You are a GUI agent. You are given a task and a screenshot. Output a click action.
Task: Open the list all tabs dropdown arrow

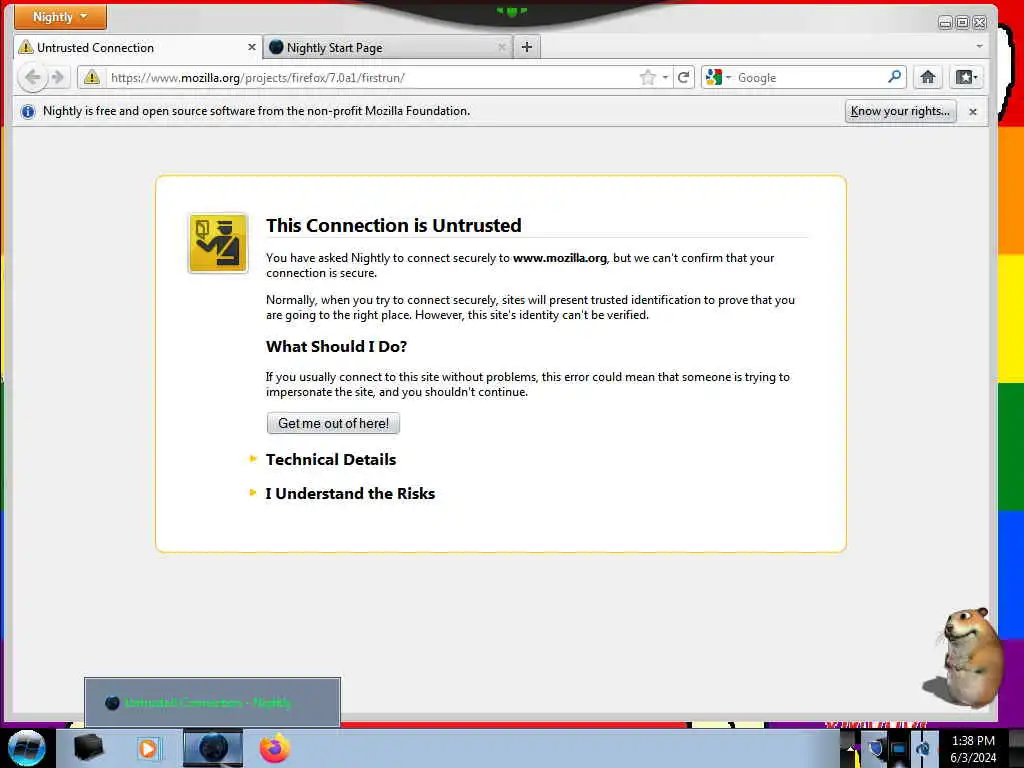pyautogui.click(x=979, y=47)
